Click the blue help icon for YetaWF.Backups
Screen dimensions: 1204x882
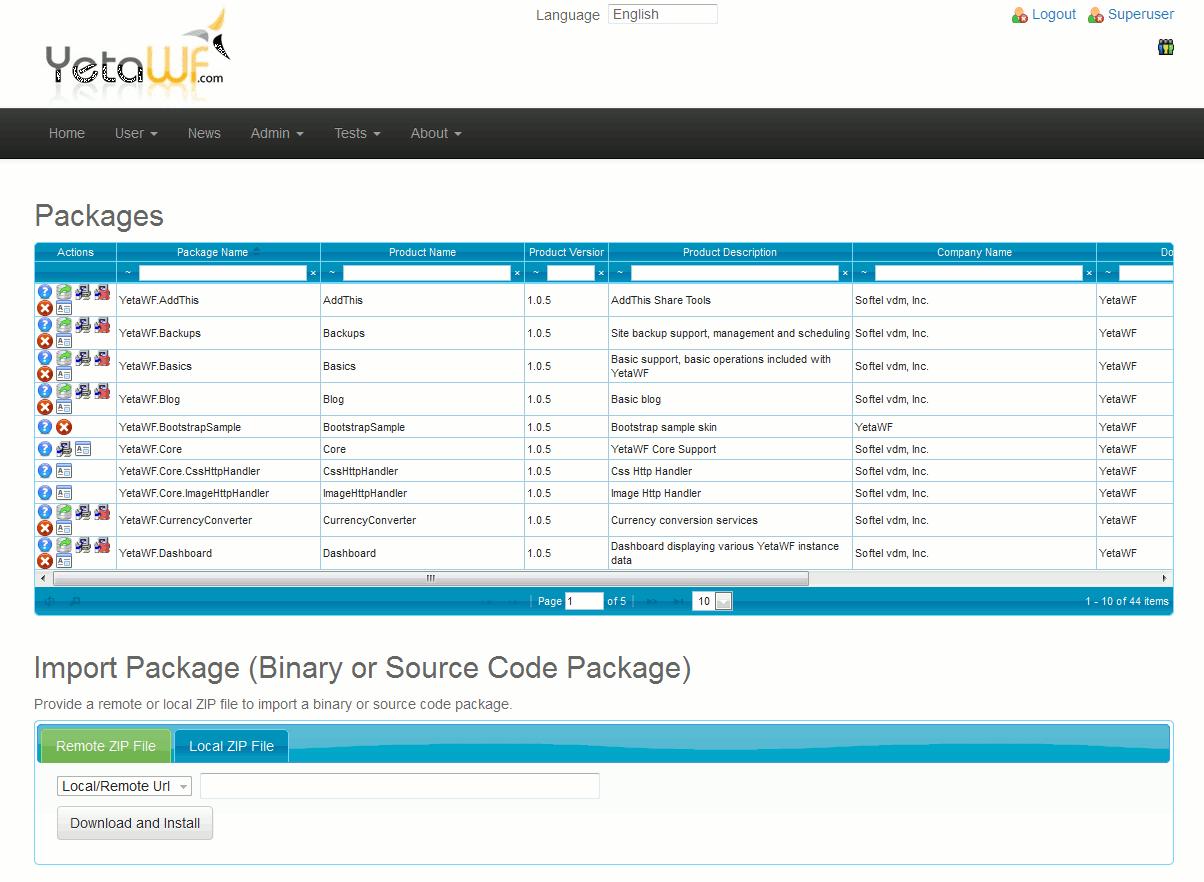(45, 324)
